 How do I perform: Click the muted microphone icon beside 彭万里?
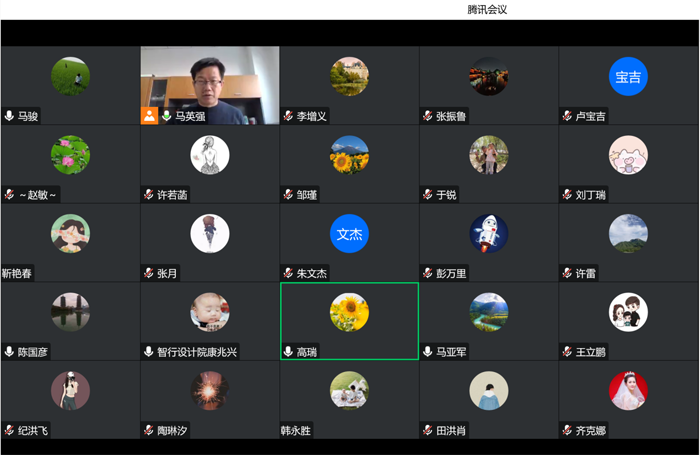428,273
